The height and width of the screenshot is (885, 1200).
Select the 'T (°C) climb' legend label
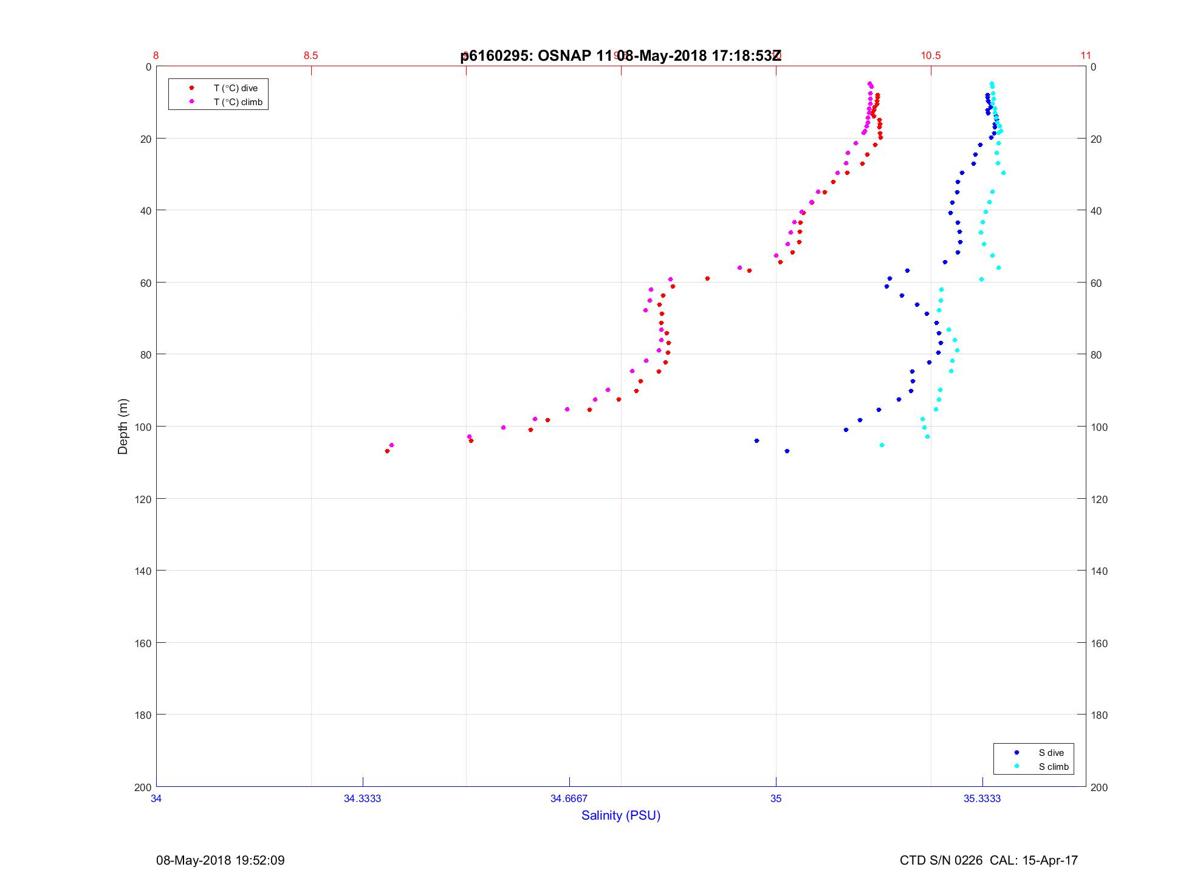[238, 102]
